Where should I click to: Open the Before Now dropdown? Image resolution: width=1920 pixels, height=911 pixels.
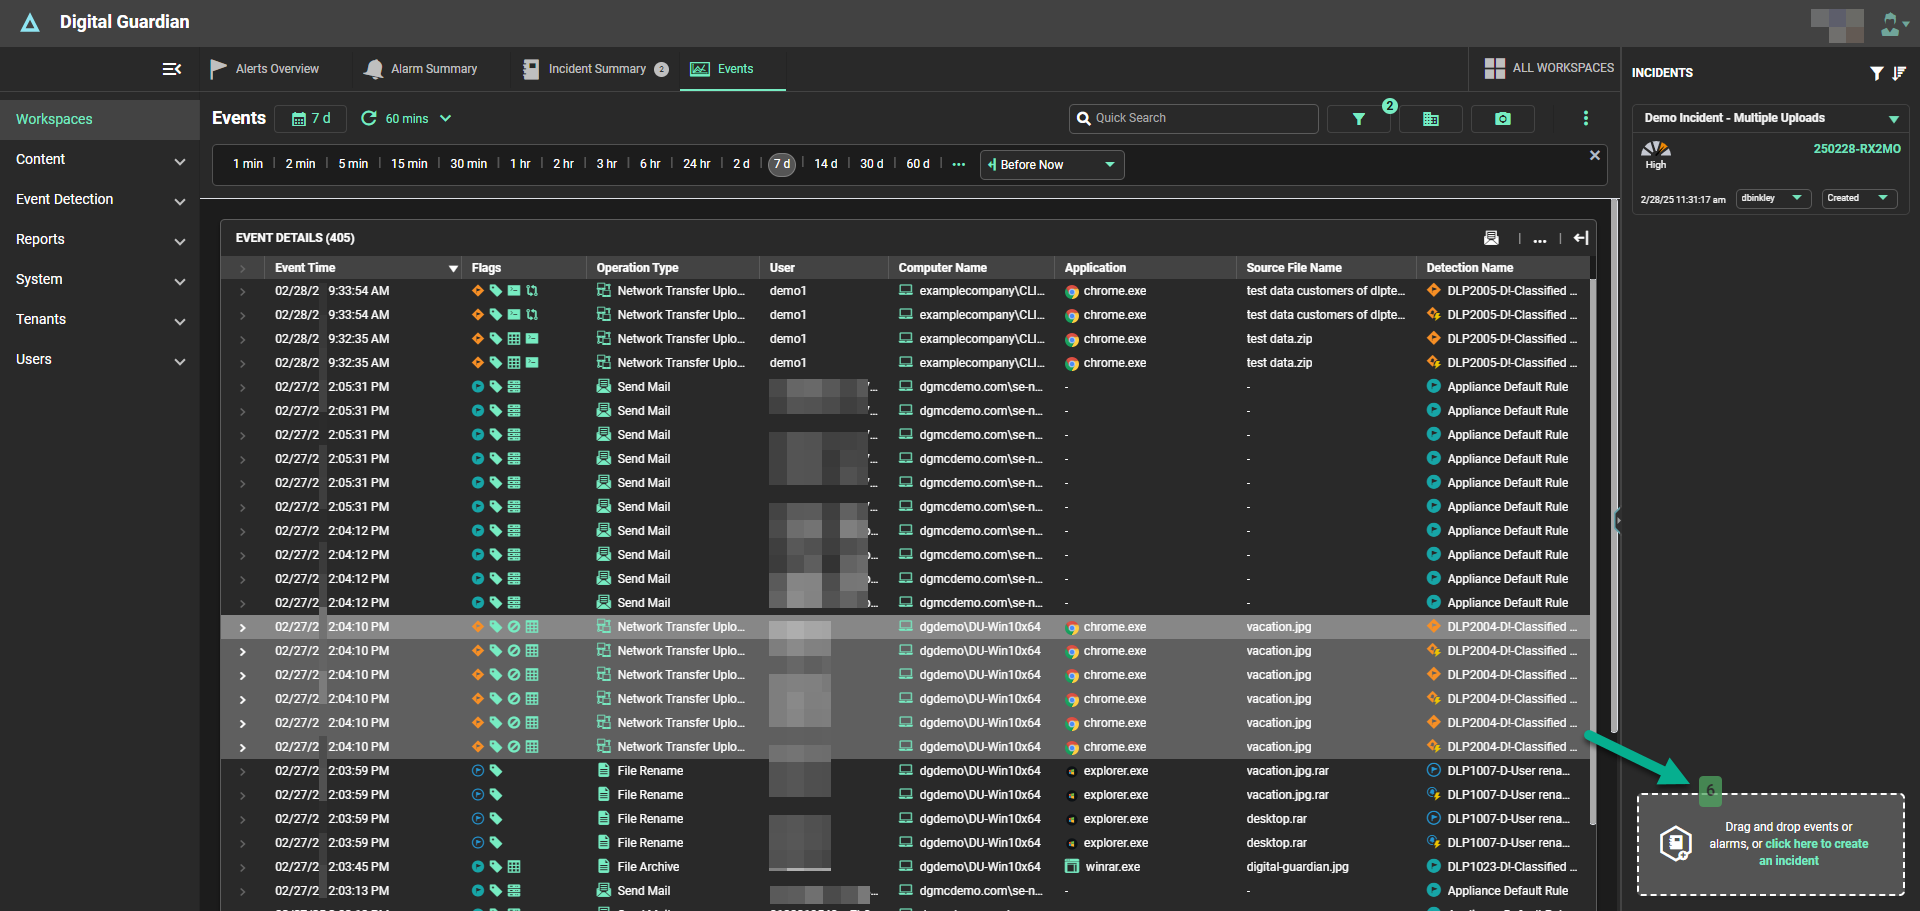click(x=1052, y=165)
